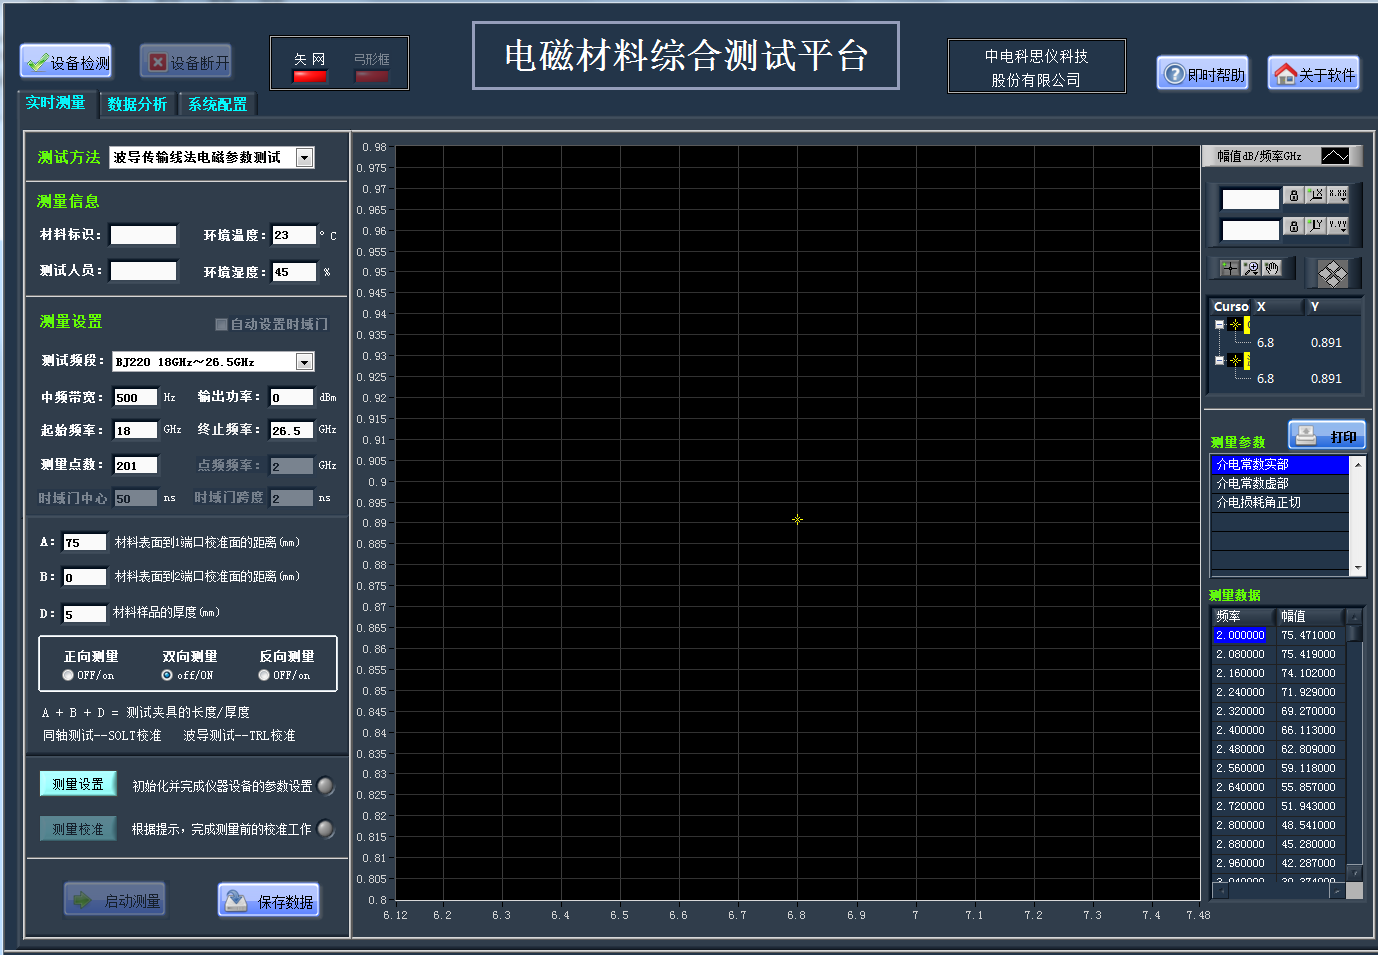Click the 测量校准 status LED indicator
This screenshot has height=955, width=1378.
326,829
